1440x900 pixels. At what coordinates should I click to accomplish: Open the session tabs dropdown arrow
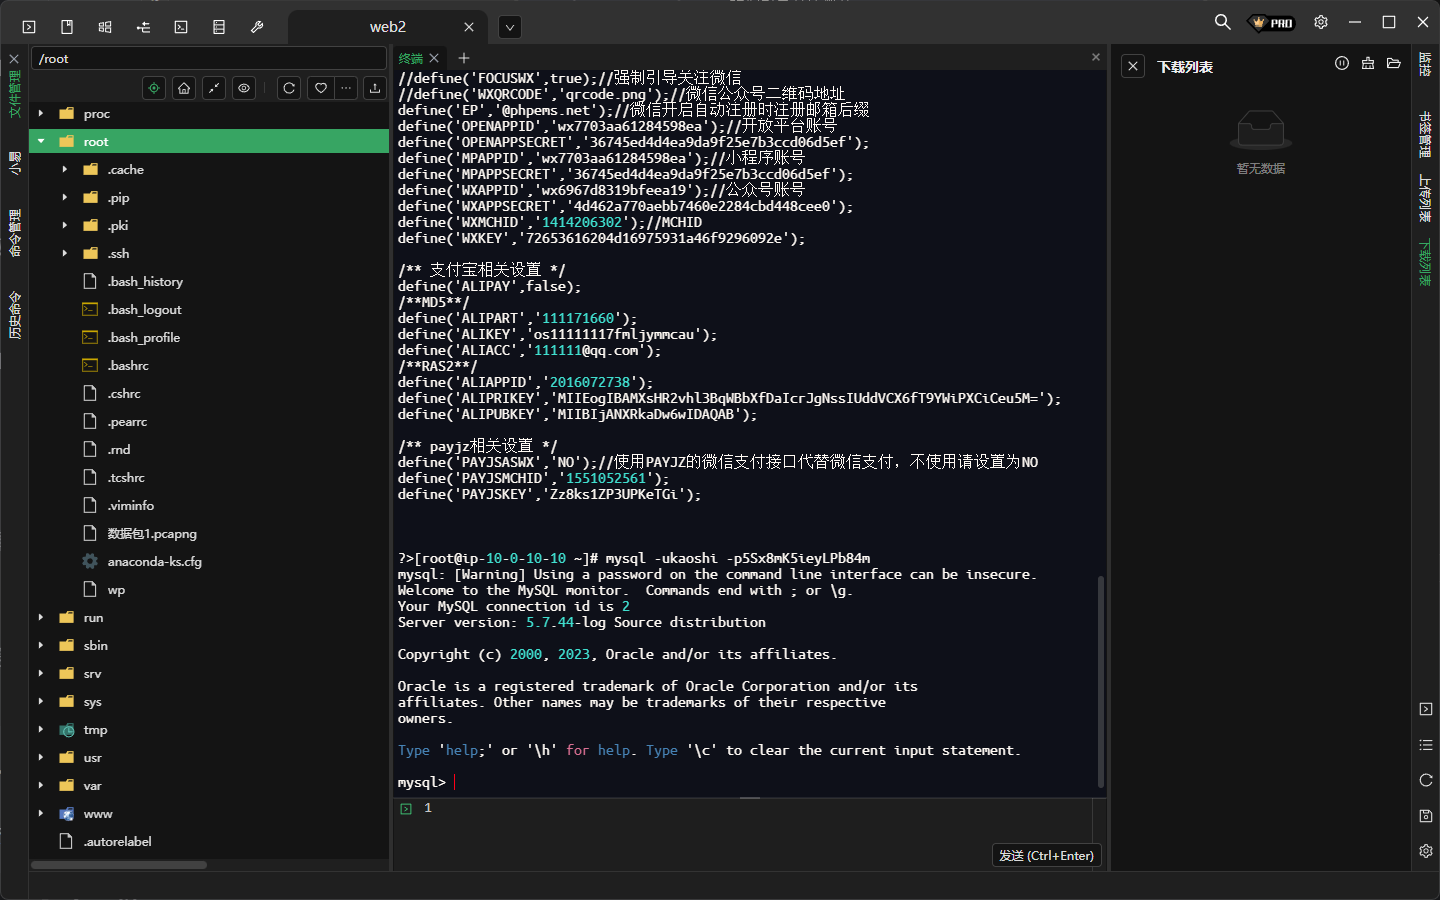click(510, 27)
